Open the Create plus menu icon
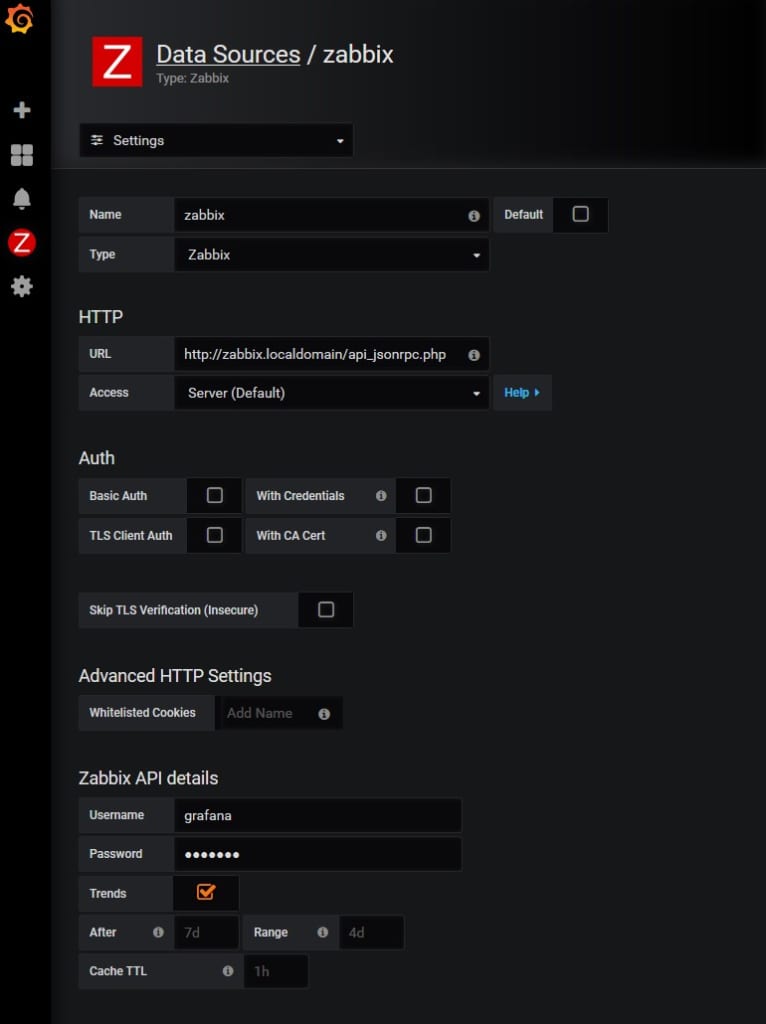 tap(22, 110)
